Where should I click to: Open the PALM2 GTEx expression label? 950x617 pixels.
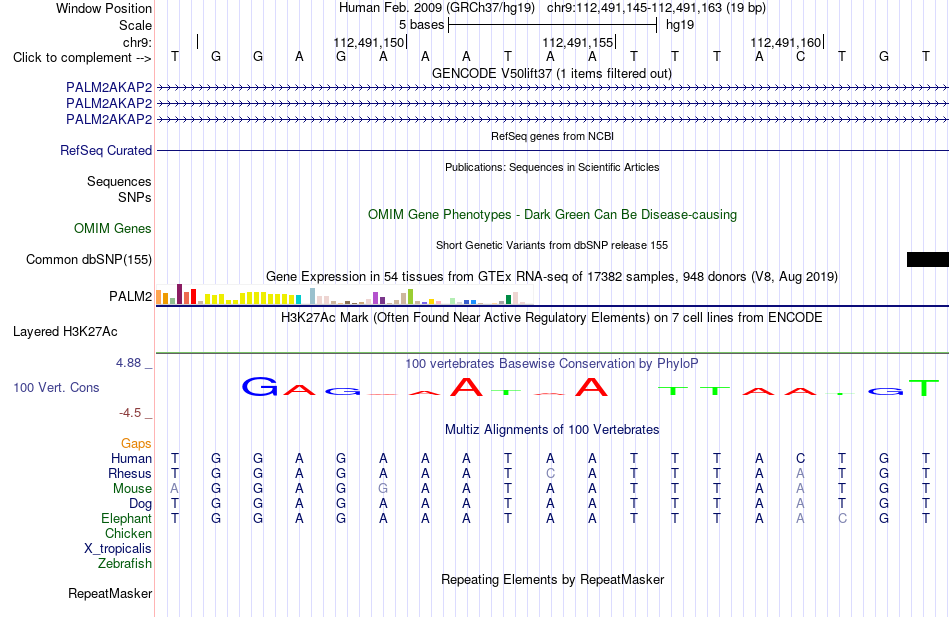(130, 296)
